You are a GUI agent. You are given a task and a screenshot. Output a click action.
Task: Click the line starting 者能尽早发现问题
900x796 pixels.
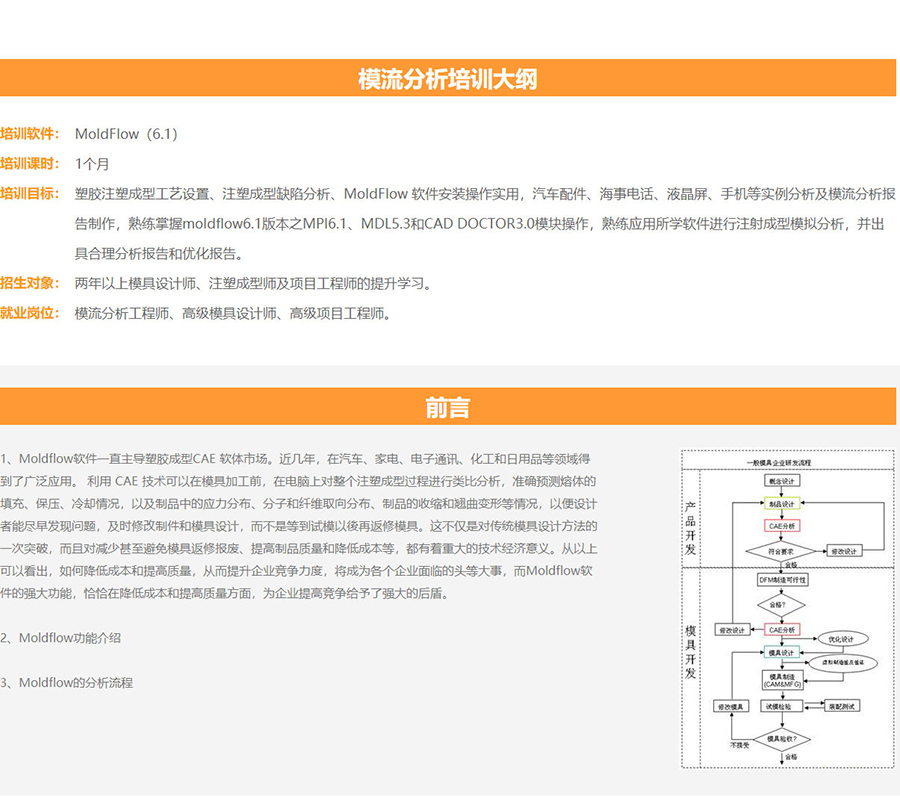298,526
